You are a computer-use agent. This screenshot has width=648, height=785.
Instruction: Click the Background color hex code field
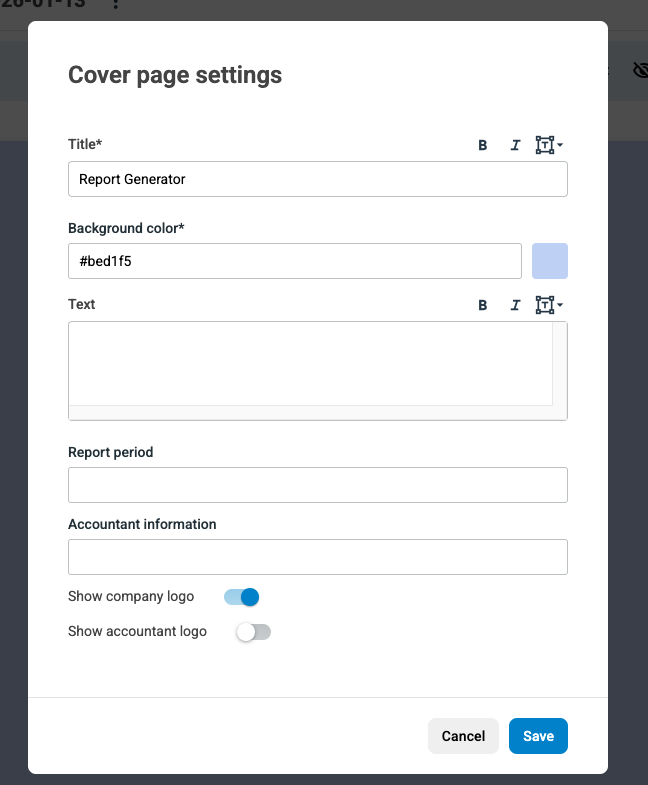pos(295,261)
